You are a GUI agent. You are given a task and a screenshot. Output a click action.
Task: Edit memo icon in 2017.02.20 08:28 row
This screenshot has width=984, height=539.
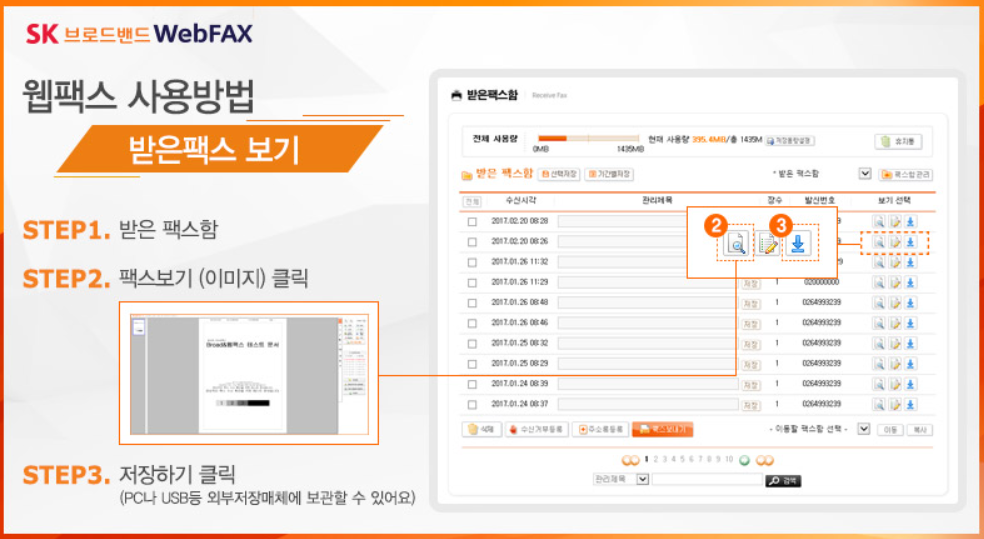(x=895, y=221)
